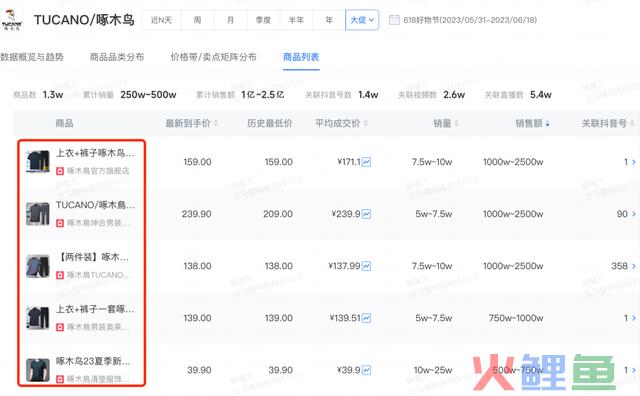The image size is (640, 396).
Task: Select the 周 time range
Action: 198,20
